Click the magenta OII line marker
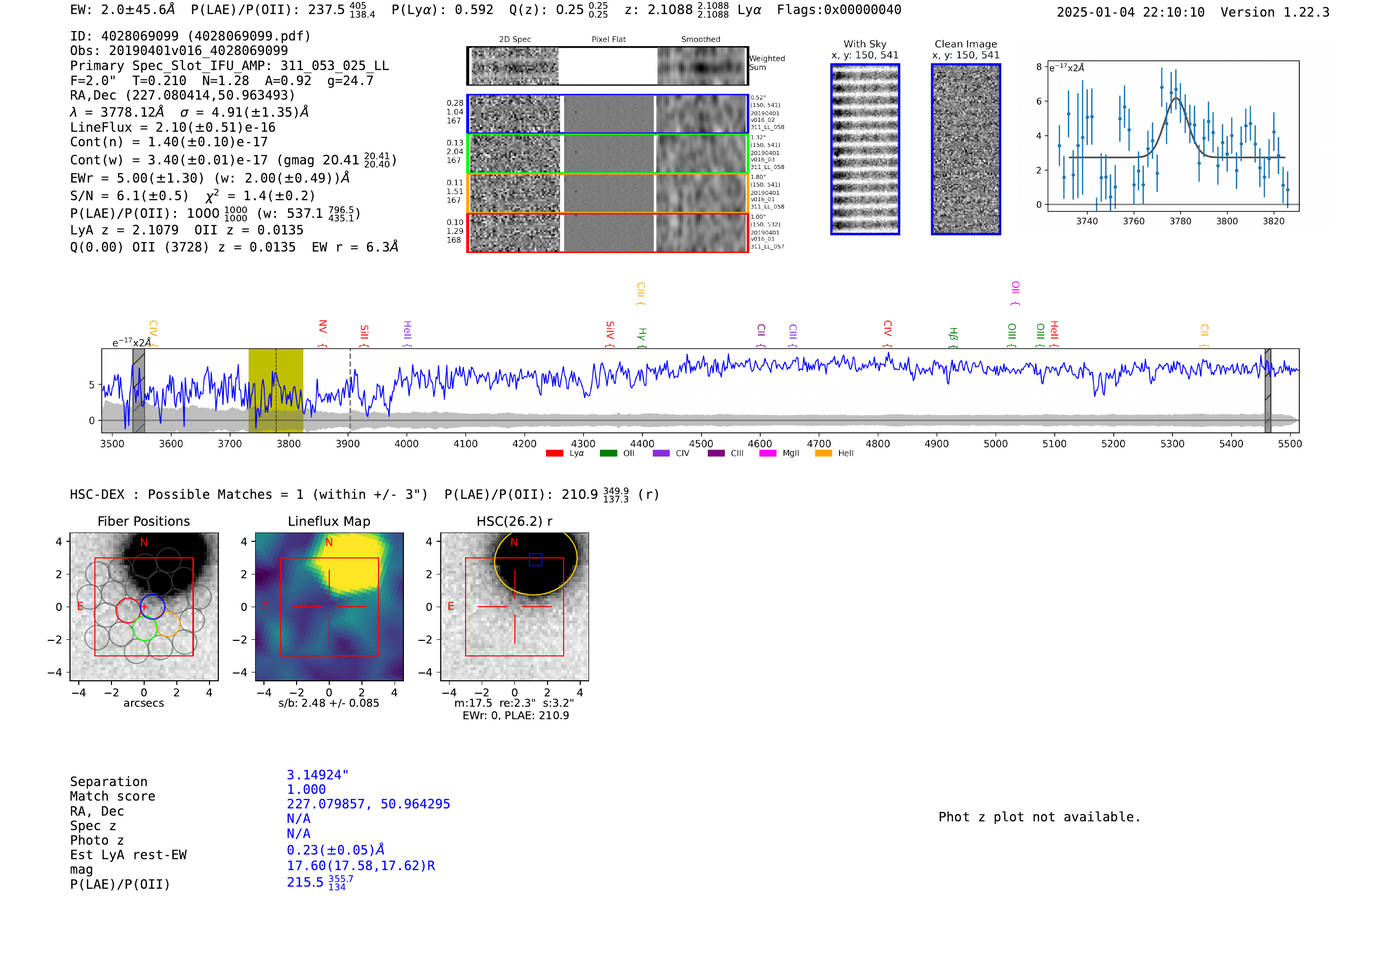The image size is (1400, 953). coord(1016,293)
